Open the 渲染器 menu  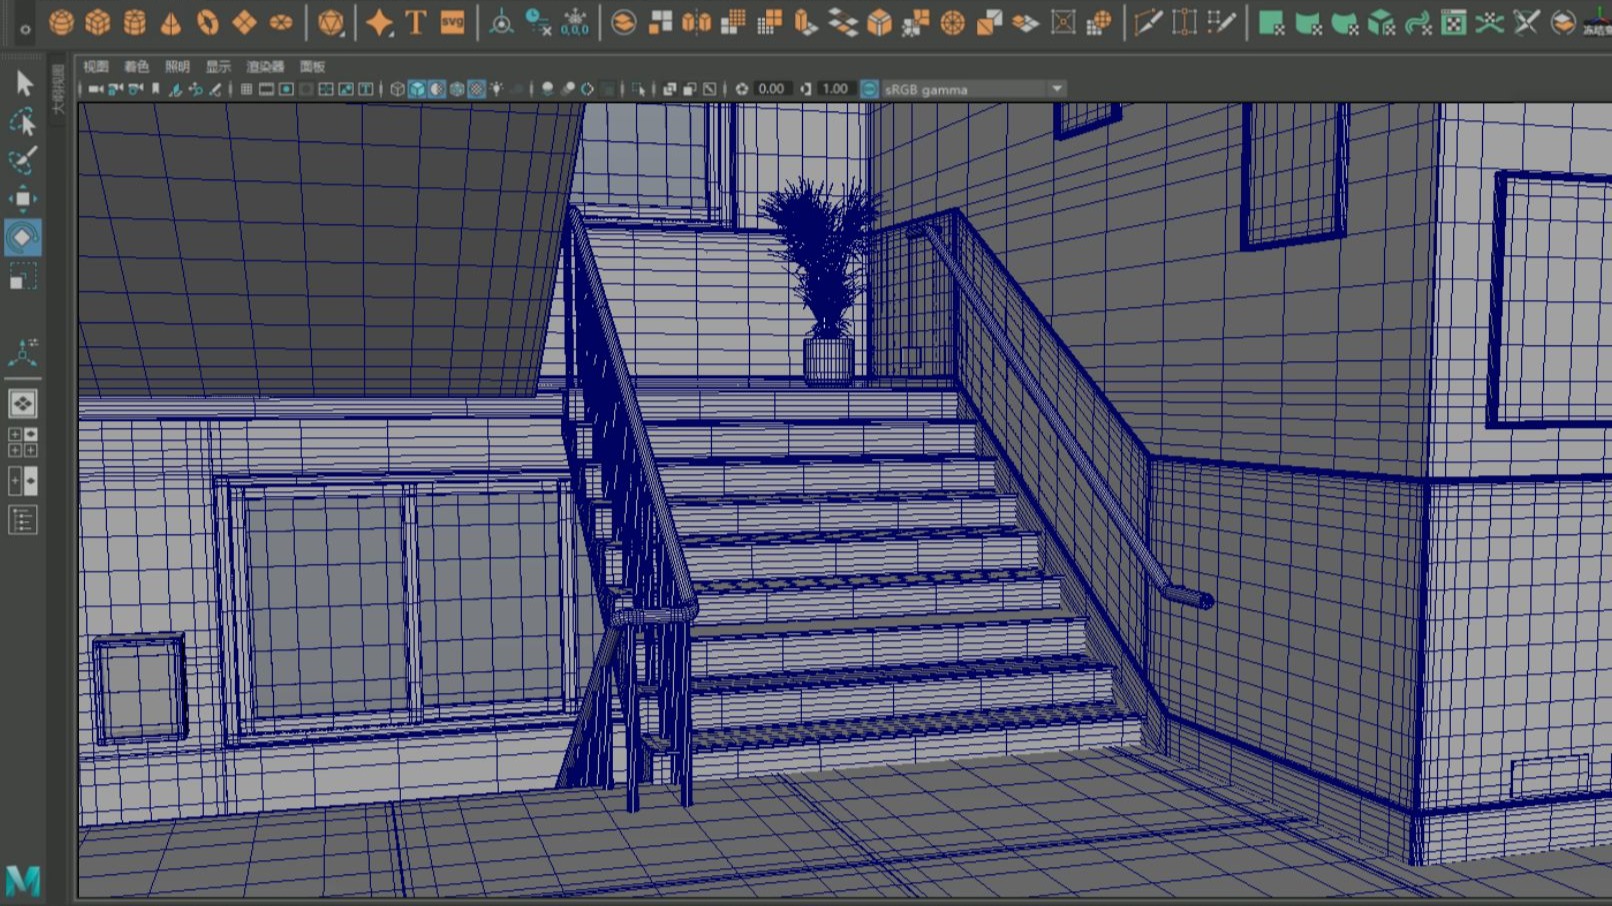(266, 67)
